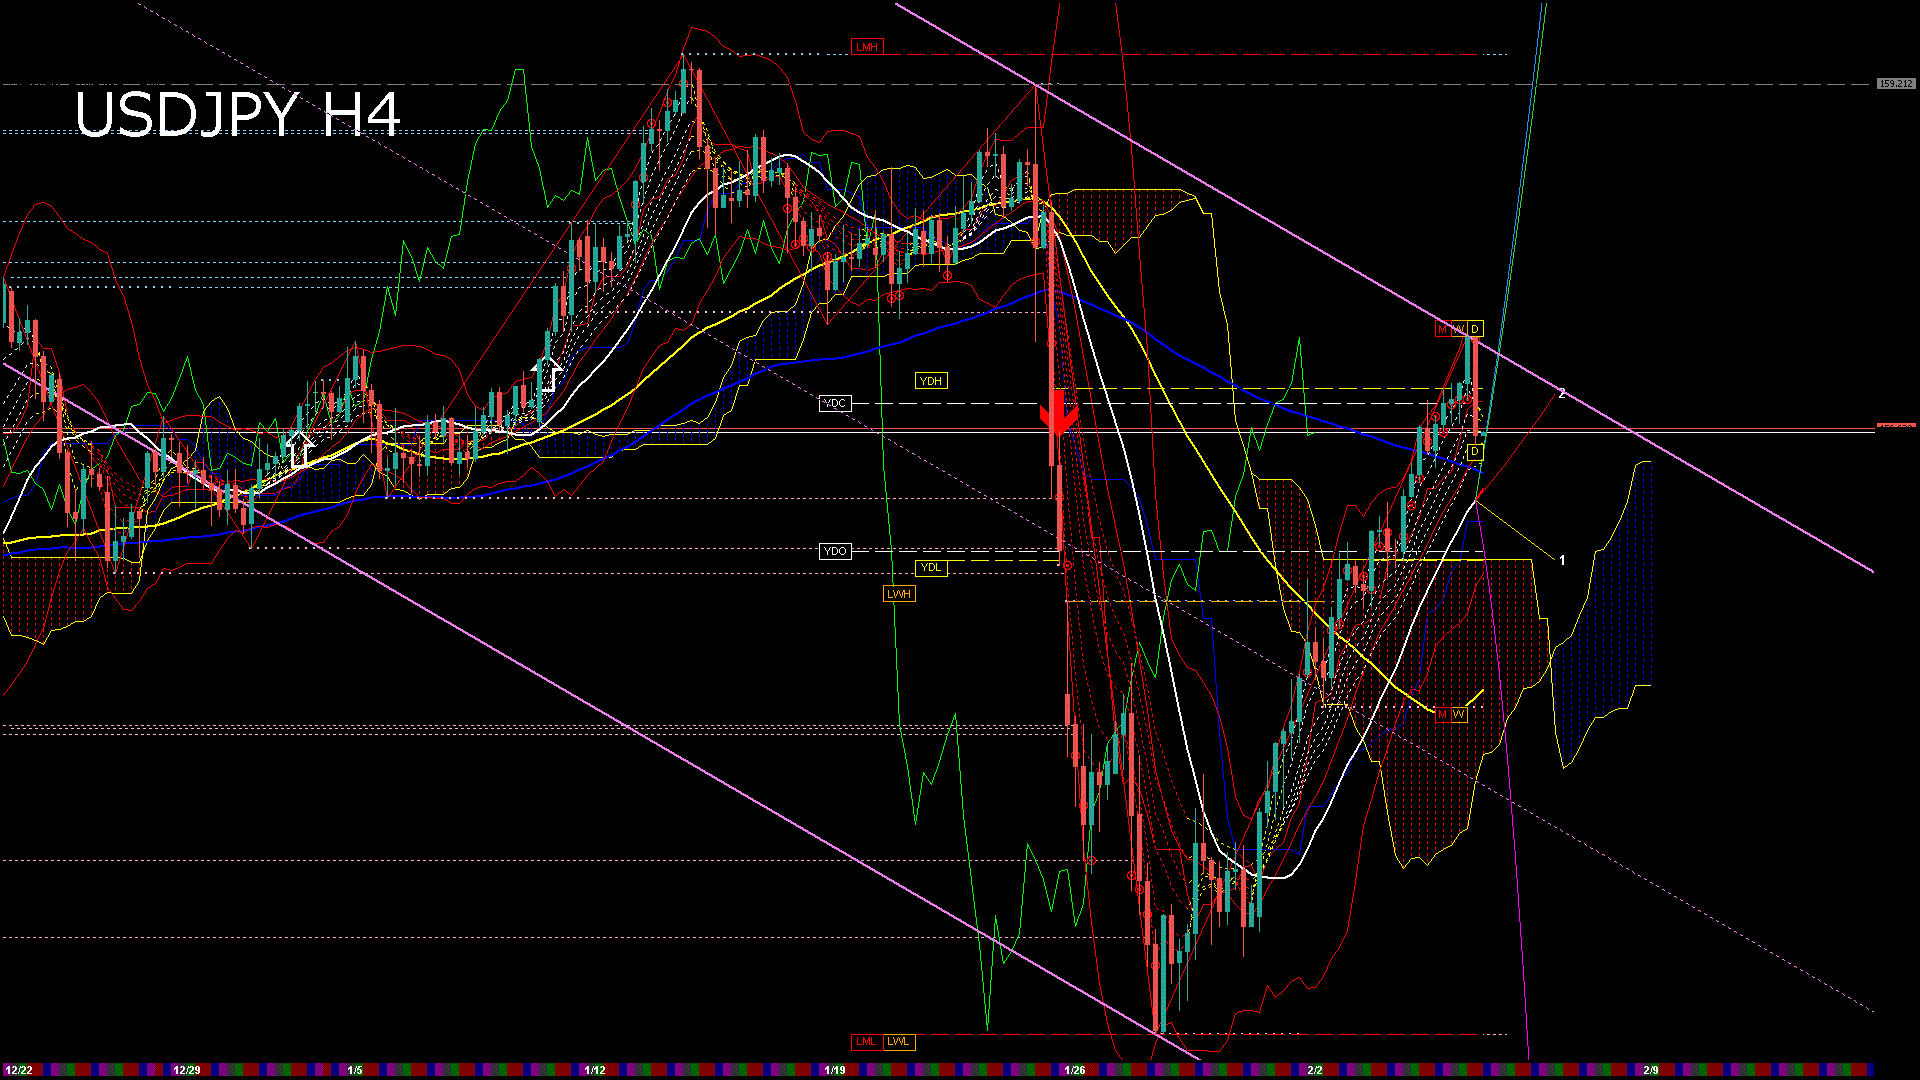Click the yellow YDH level label
Screen dimensions: 1920x1080
930,381
